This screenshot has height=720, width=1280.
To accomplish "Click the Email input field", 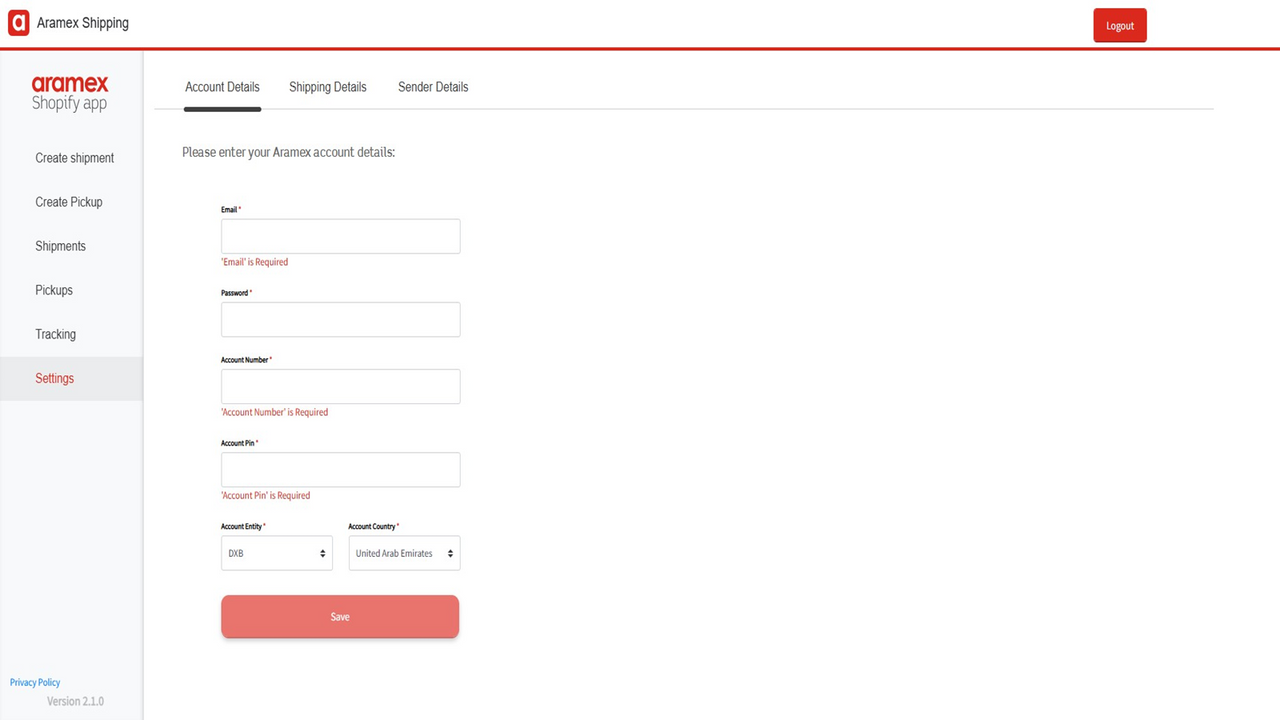I will pos(339,236).
